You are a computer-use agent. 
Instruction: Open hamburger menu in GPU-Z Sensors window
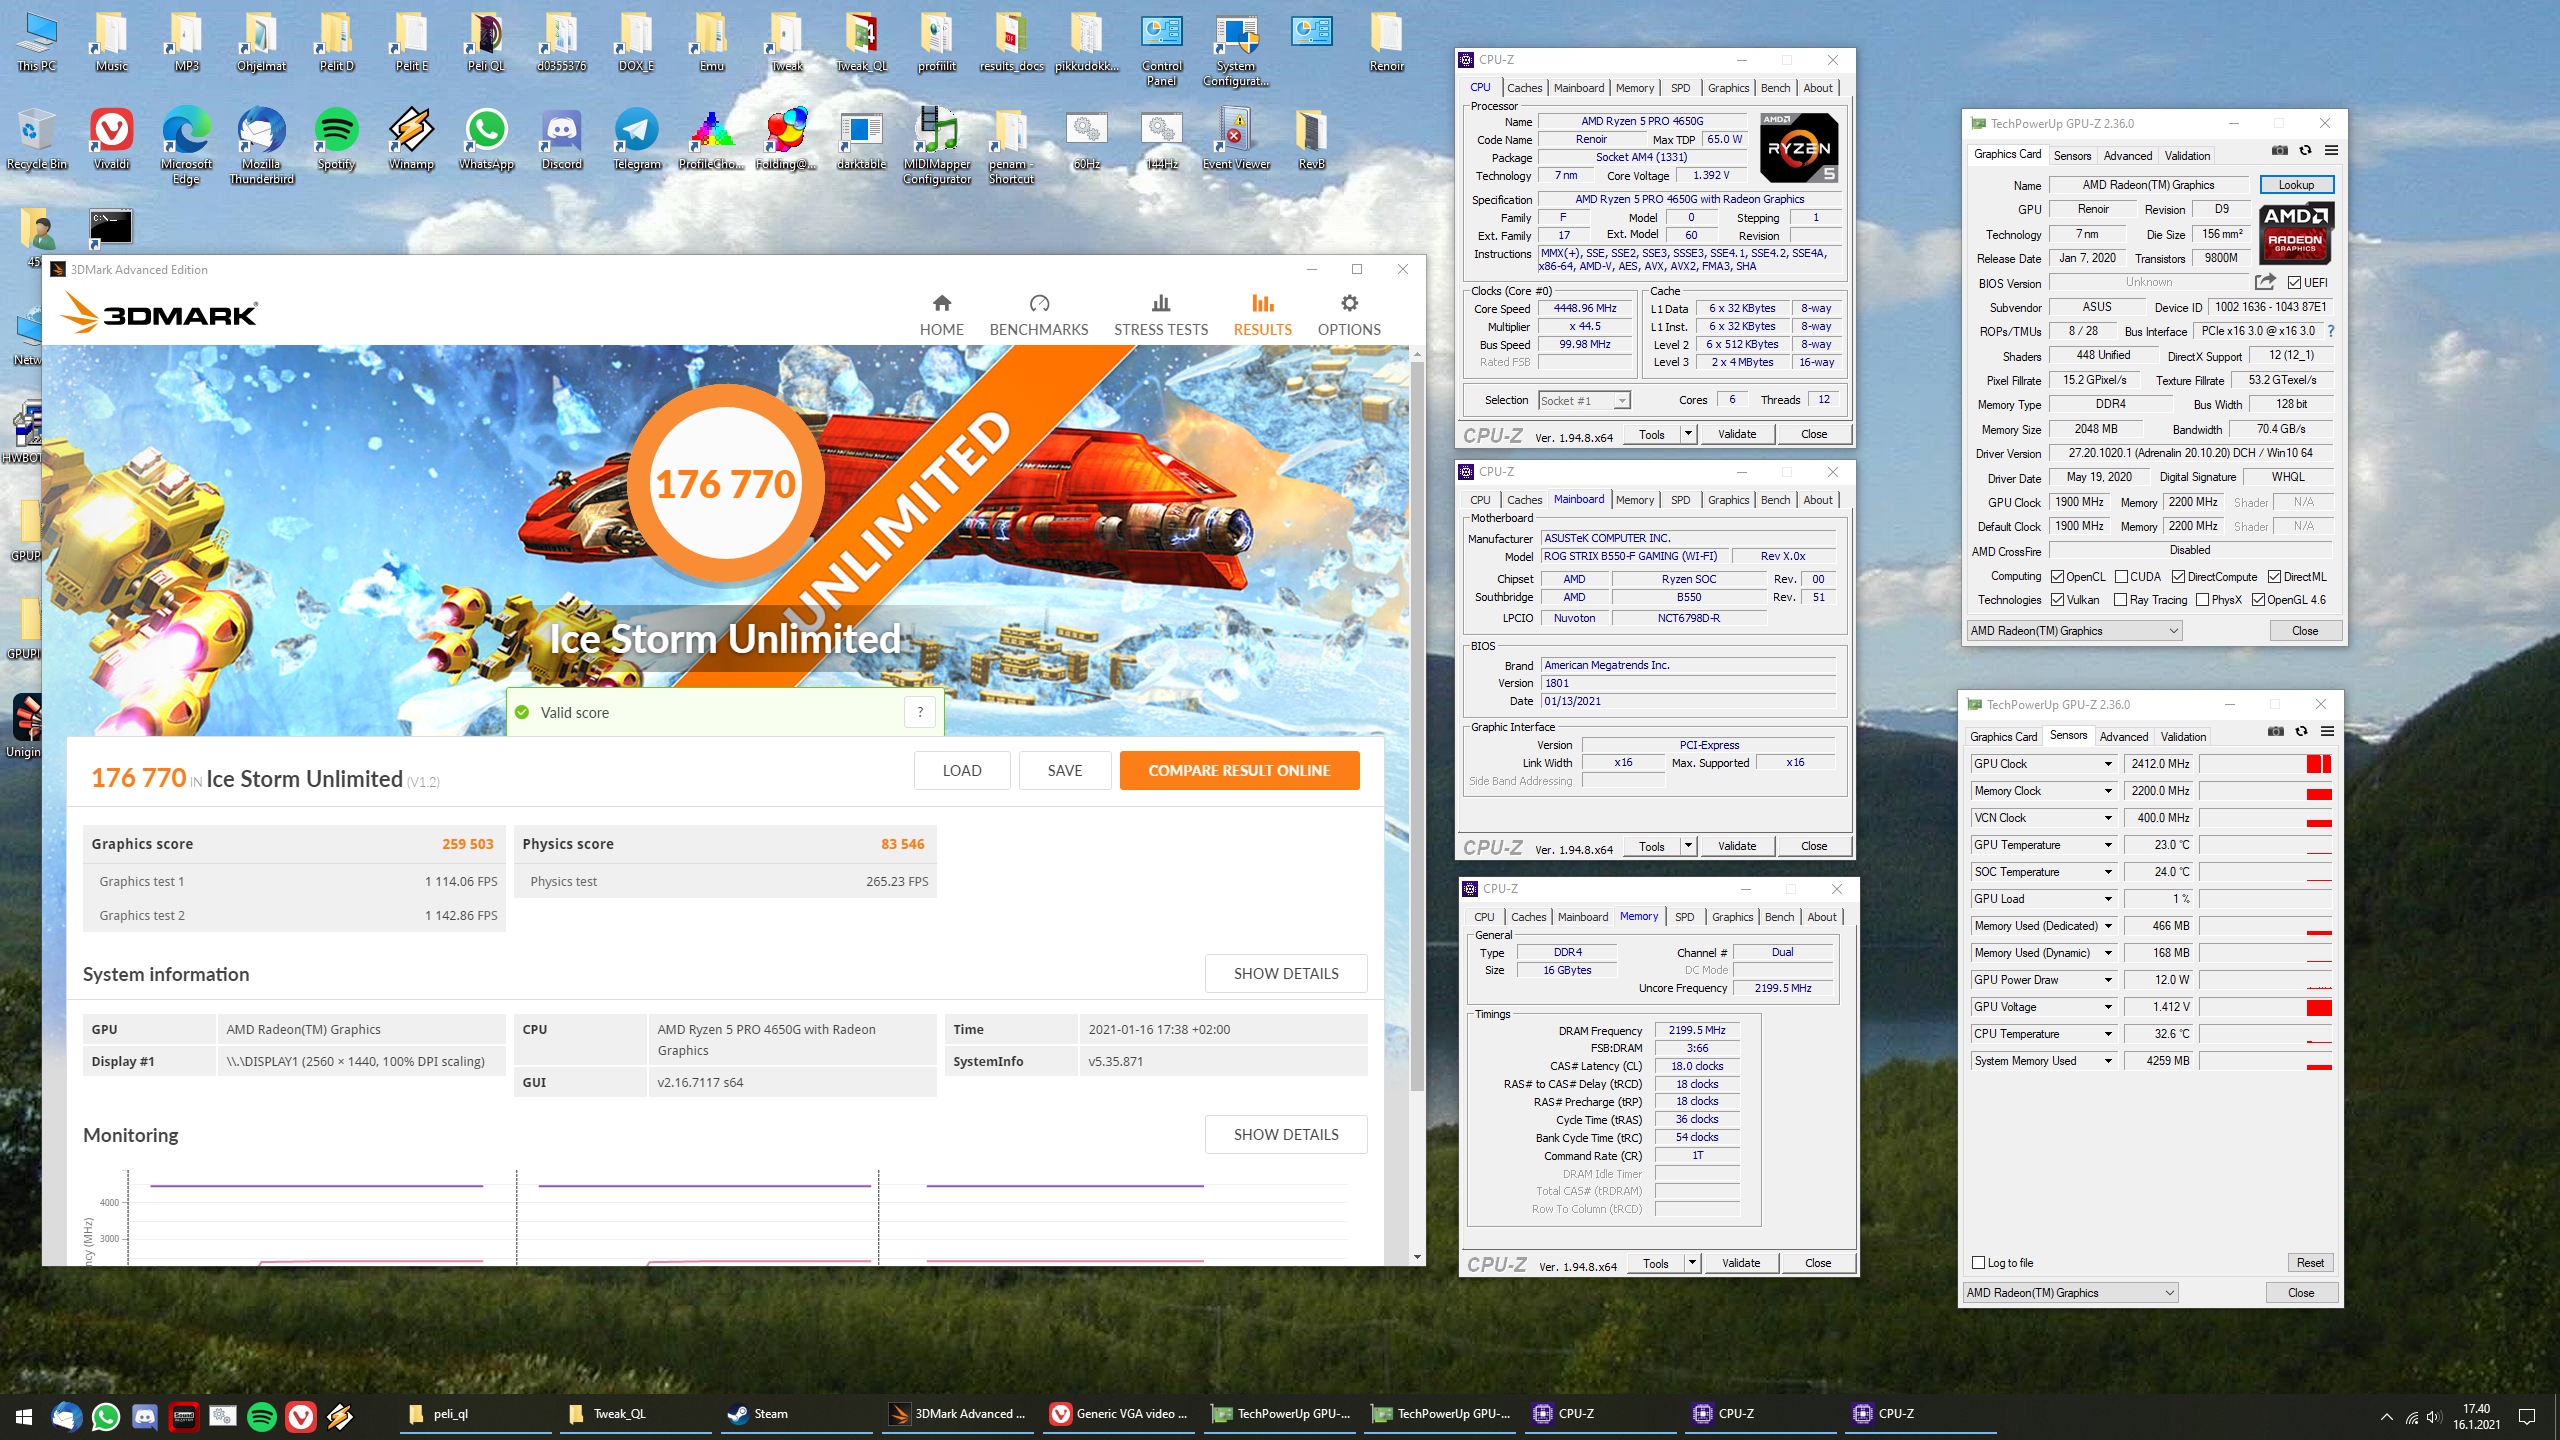coord(2327,731)
